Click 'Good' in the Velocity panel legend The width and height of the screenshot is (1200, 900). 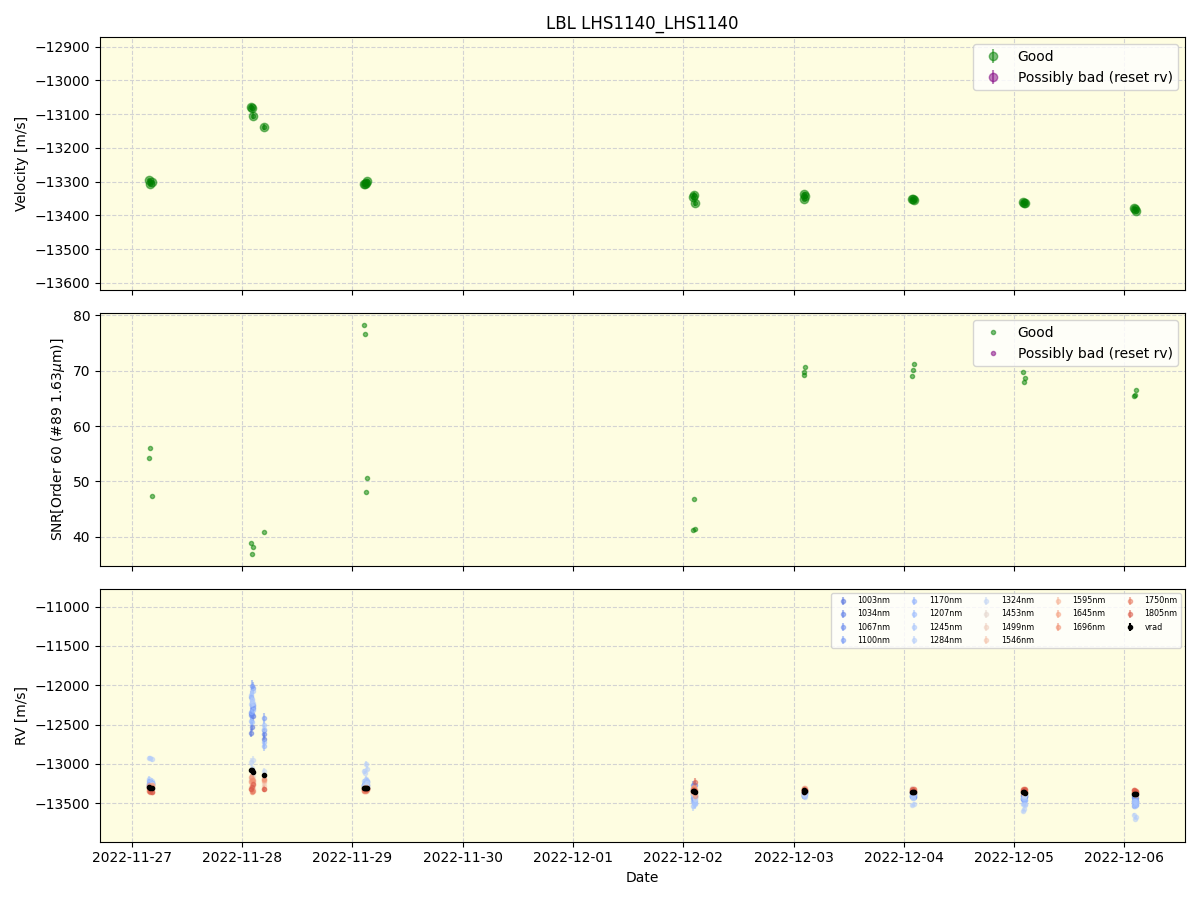pos(1035,56)
